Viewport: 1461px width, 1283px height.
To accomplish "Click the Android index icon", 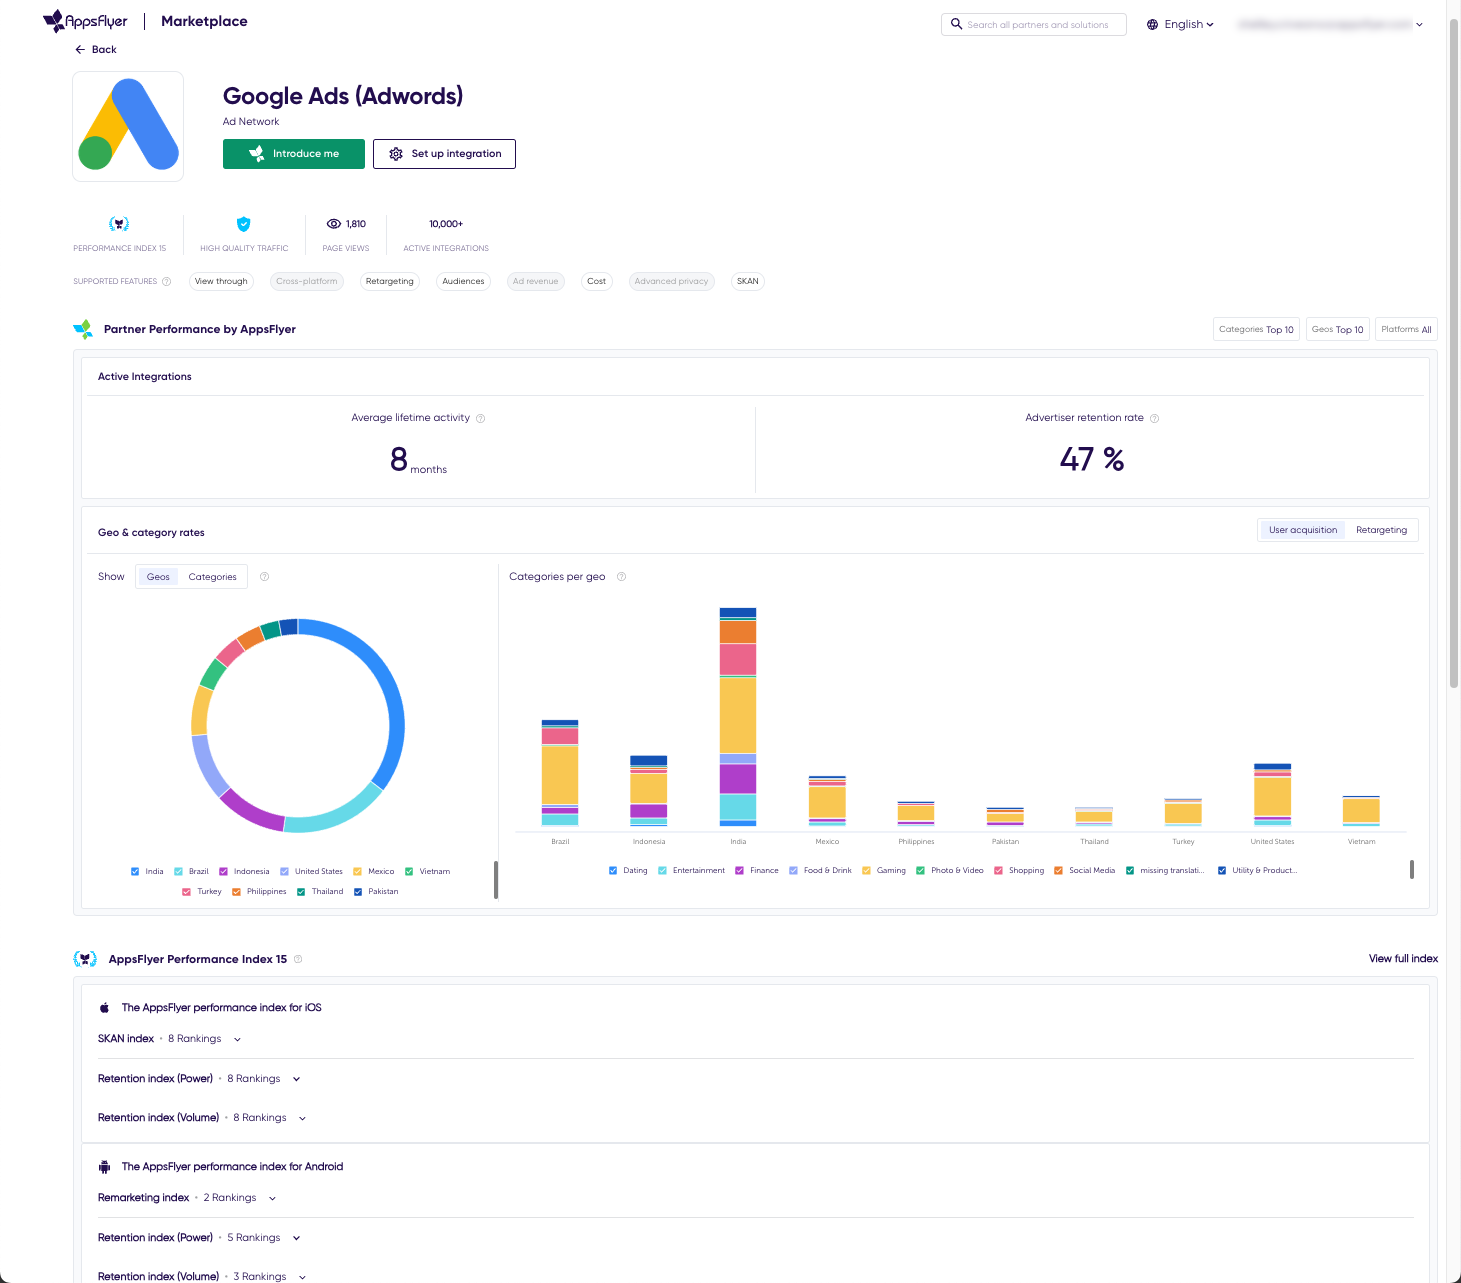I will tap(104, 1167).
